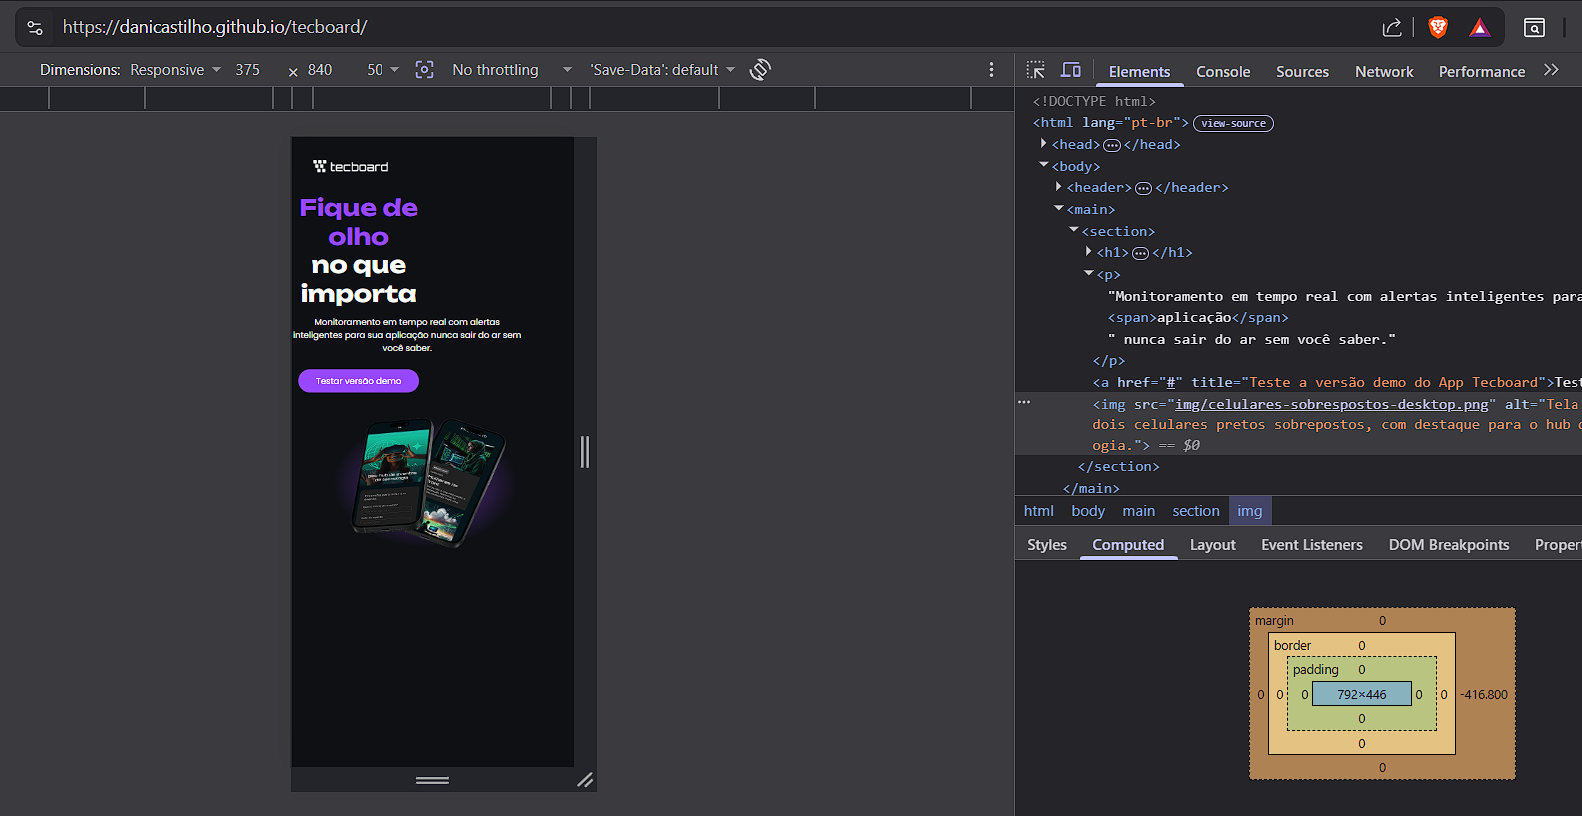
Task: Open the Save-Data default dropdown
Action: (662, 70)
